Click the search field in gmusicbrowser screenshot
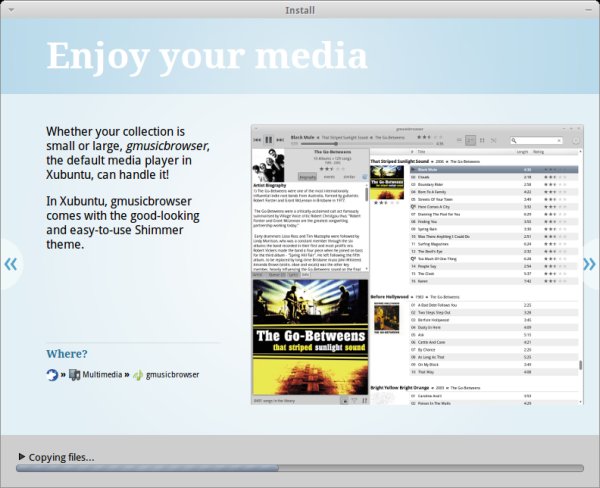 pyautogui.click(x=537, y=140)
